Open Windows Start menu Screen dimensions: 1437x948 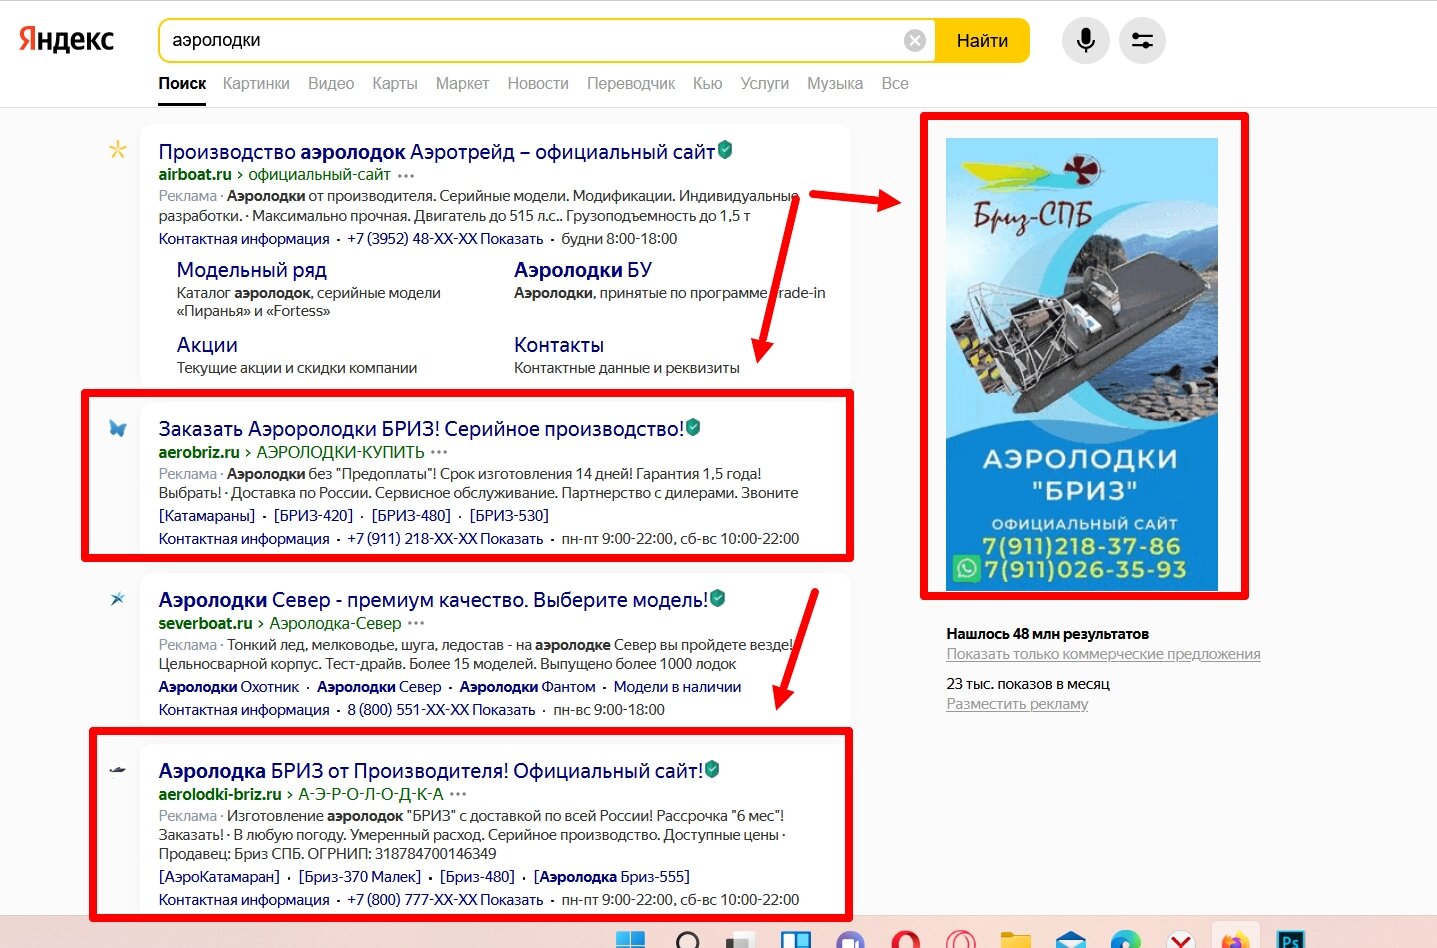[x=630, y=940]
